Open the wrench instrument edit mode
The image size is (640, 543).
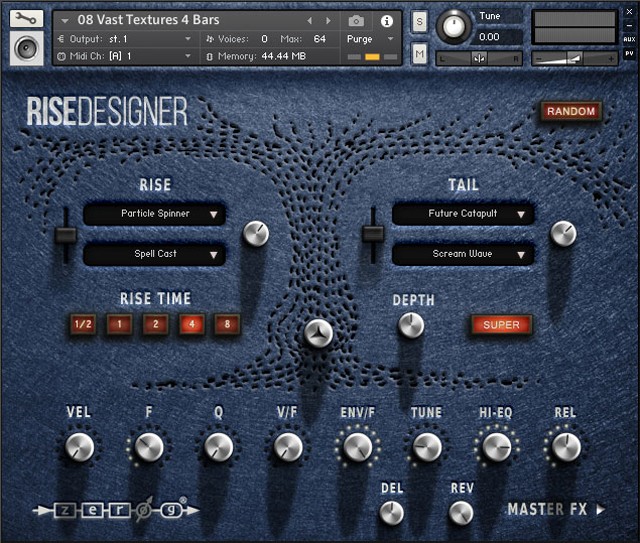[26, 19]
